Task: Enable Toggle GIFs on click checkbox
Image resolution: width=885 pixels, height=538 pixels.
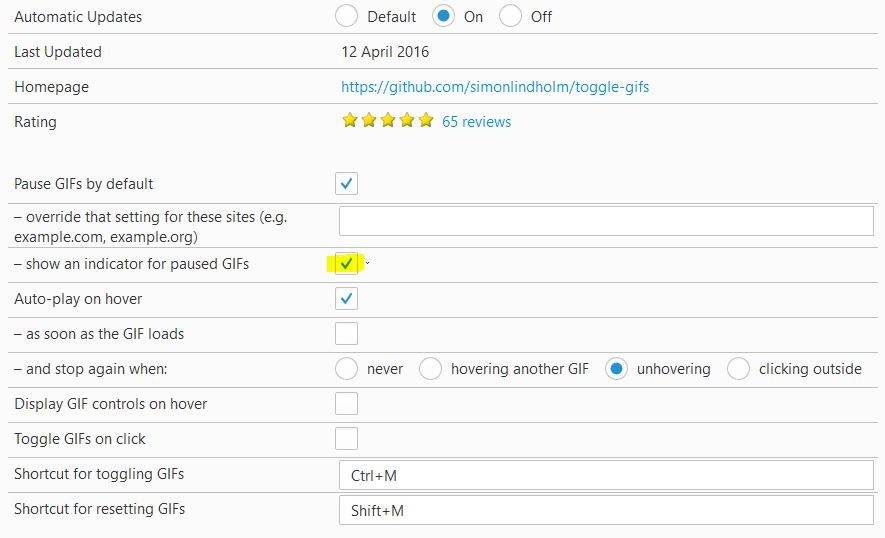Action: click(346, 439)
